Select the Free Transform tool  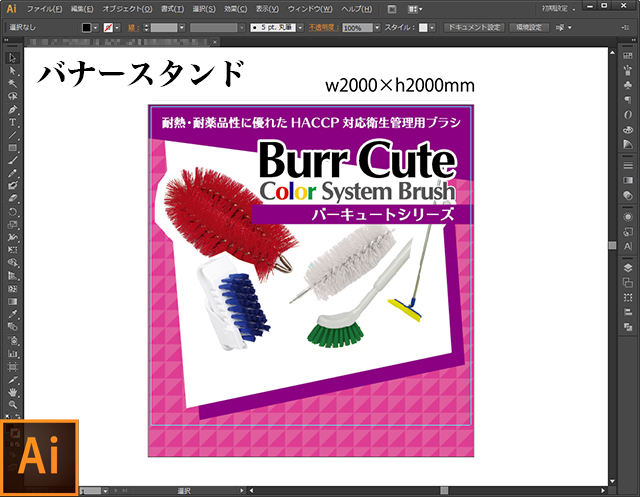point(12,250)
